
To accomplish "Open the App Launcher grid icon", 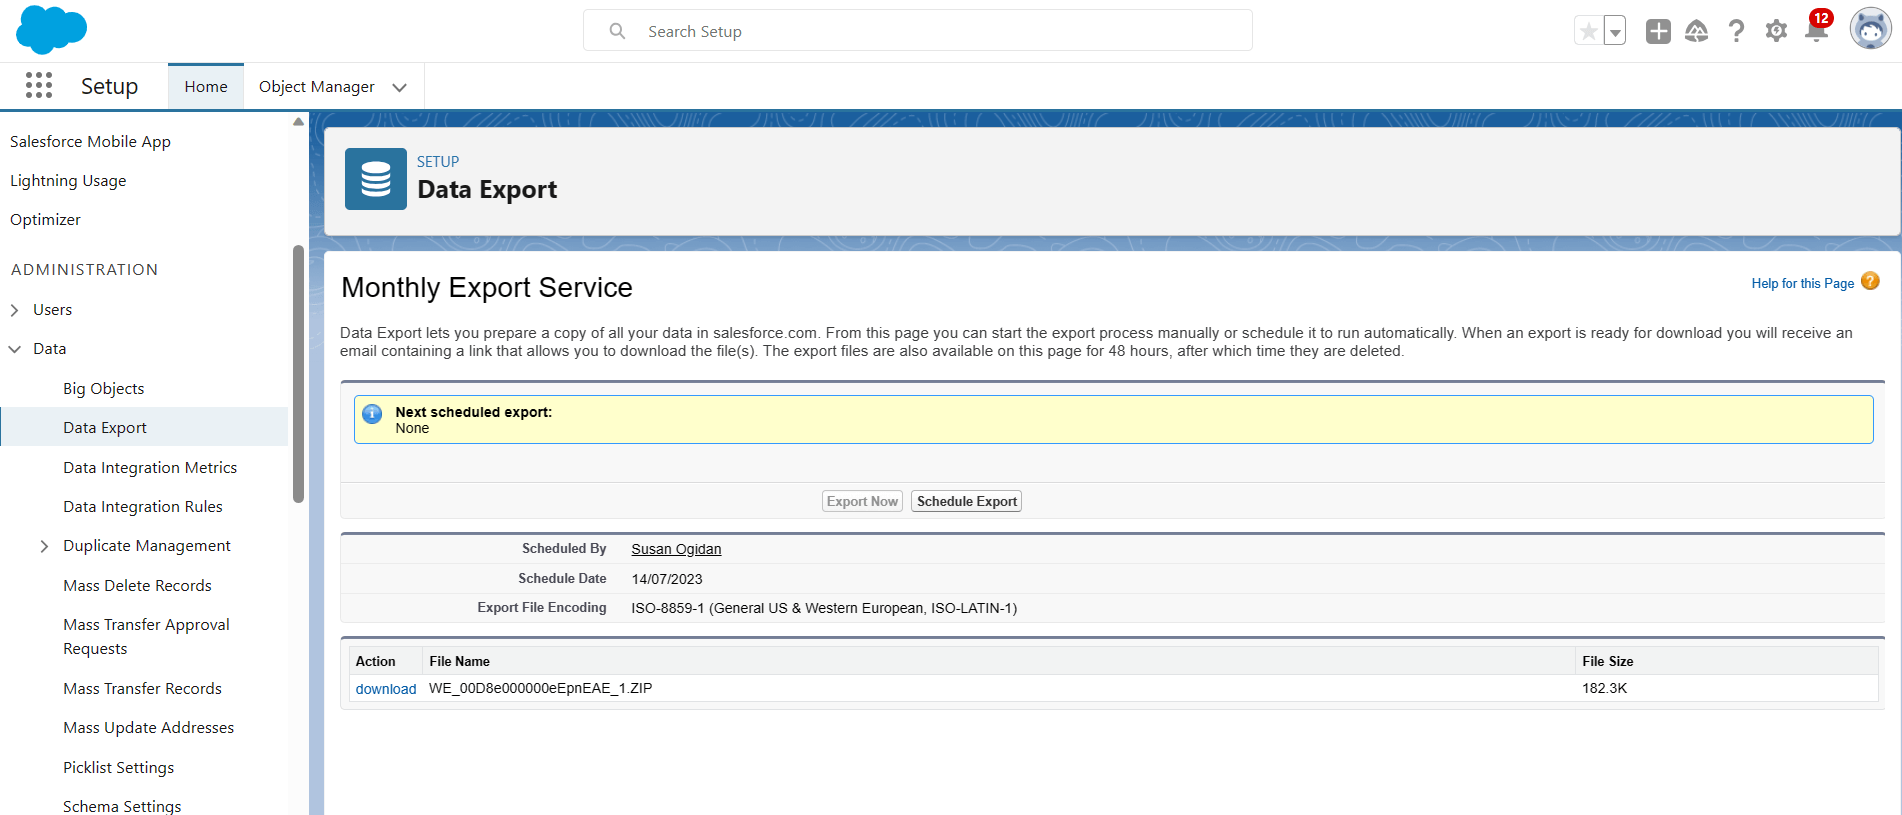I will (x=39, y=86).
